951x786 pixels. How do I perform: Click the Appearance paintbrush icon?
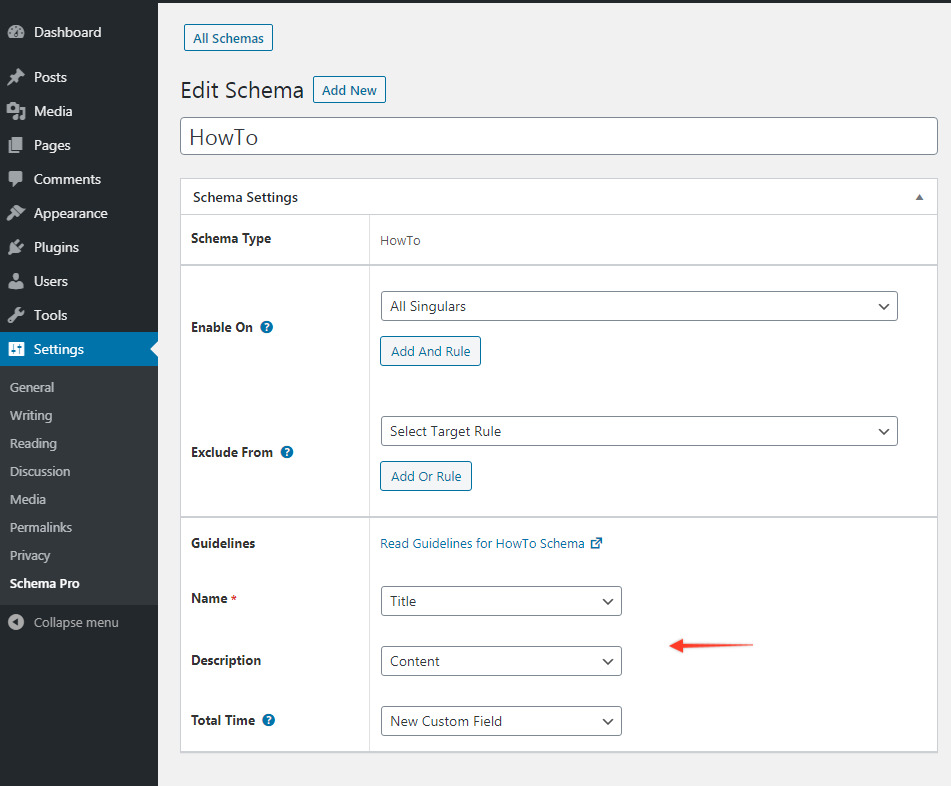pos(16,213)
